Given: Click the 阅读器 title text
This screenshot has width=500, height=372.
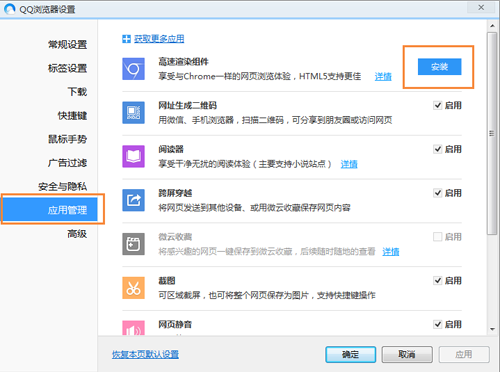Looking at the screenshot, I should 171,149.
